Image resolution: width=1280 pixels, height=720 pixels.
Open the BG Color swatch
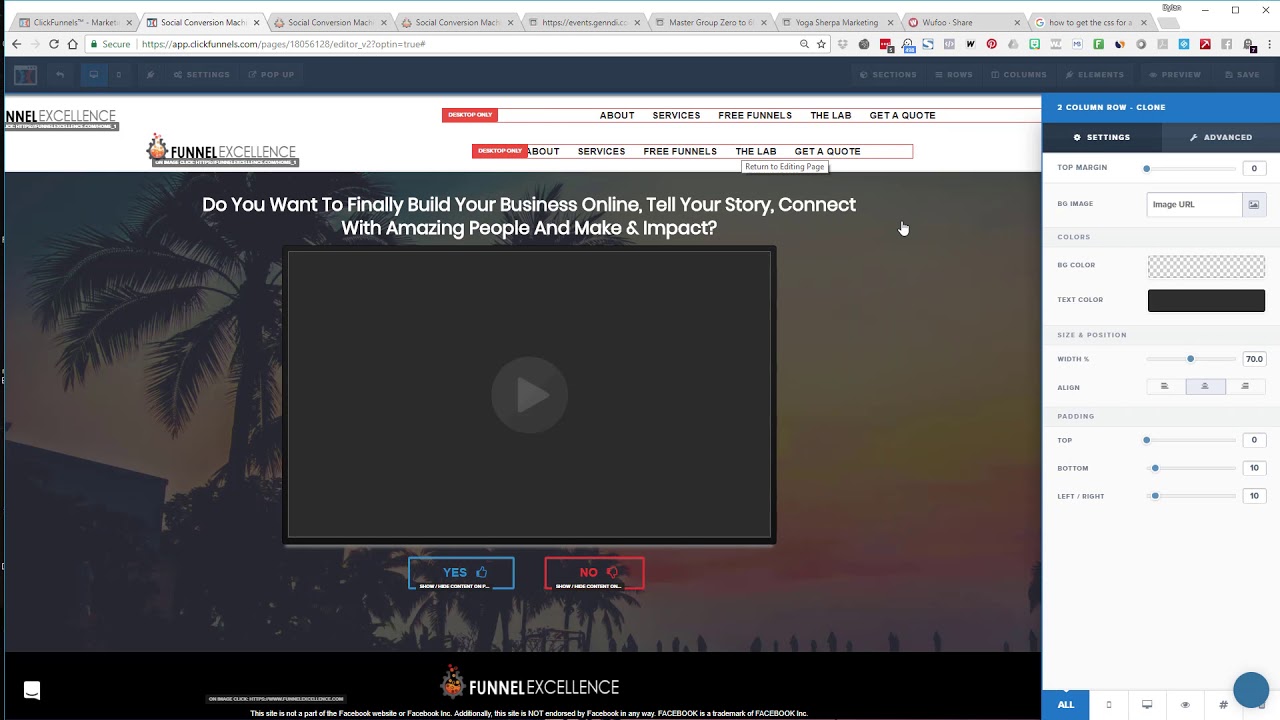click(1206, 266)
